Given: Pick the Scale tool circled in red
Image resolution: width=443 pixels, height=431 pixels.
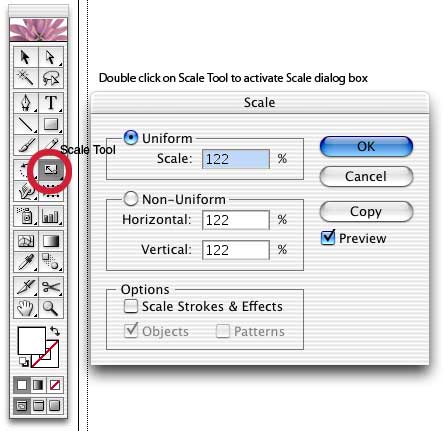Looking at the screenshot, I should point(51,170).
